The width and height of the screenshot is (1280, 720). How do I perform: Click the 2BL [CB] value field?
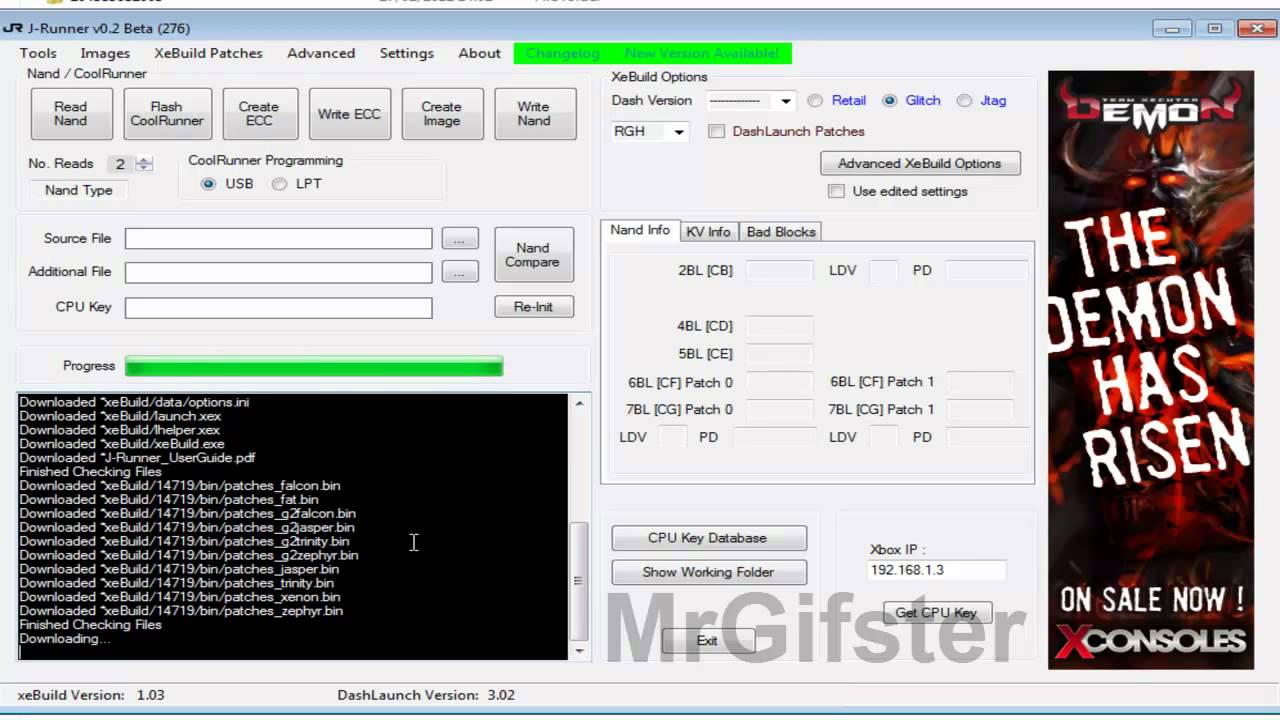pyautogui.click(x=779, y=271)
